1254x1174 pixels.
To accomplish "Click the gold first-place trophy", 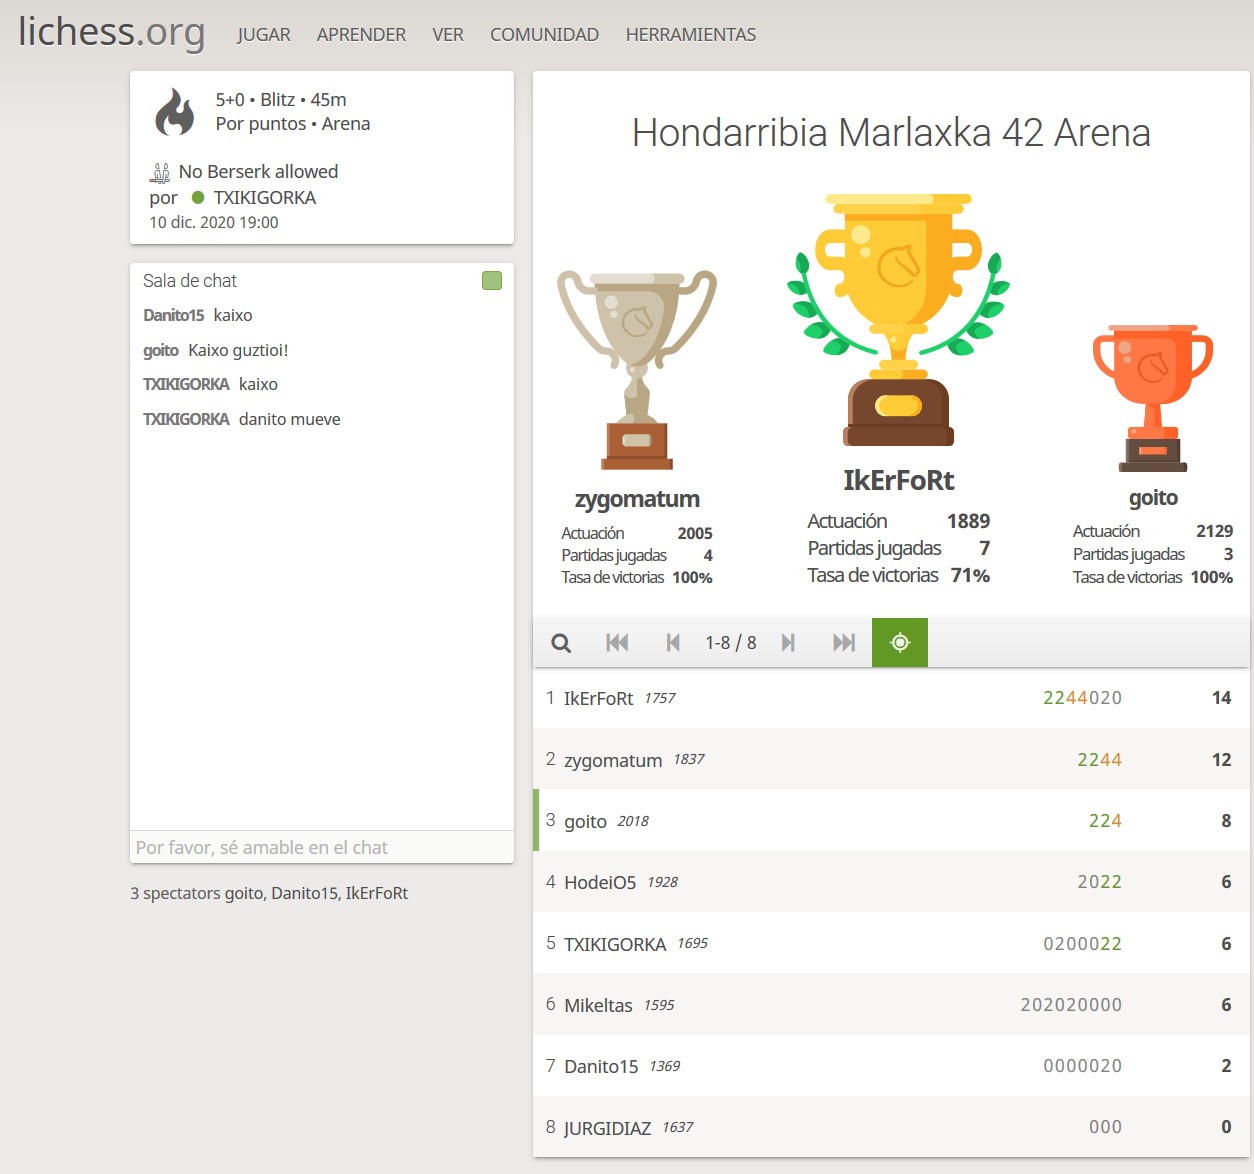I will click(x=898, y=320).
